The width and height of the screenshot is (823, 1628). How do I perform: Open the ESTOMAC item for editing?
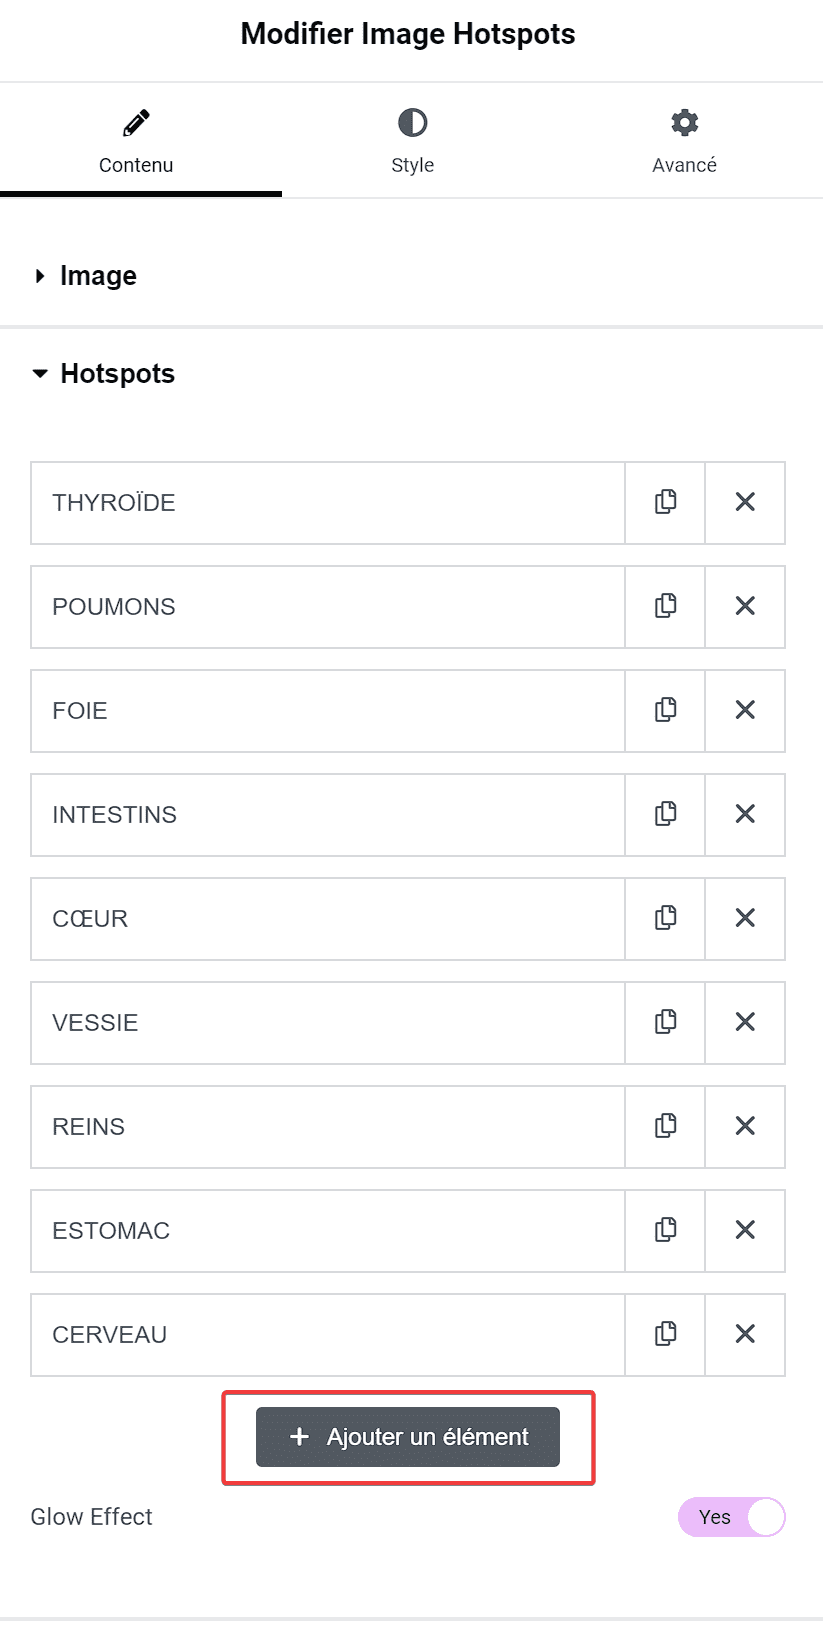328,1230
